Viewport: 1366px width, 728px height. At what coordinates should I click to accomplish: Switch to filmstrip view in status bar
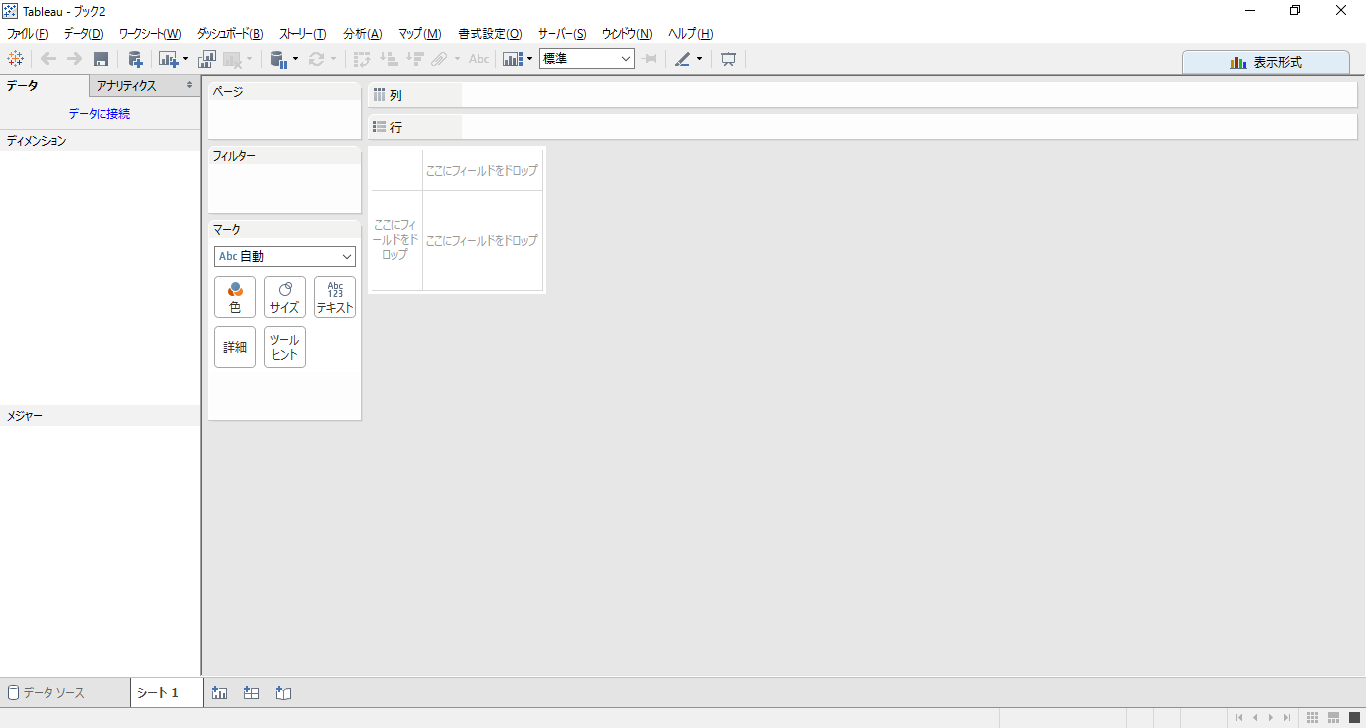coord(1333,717)
